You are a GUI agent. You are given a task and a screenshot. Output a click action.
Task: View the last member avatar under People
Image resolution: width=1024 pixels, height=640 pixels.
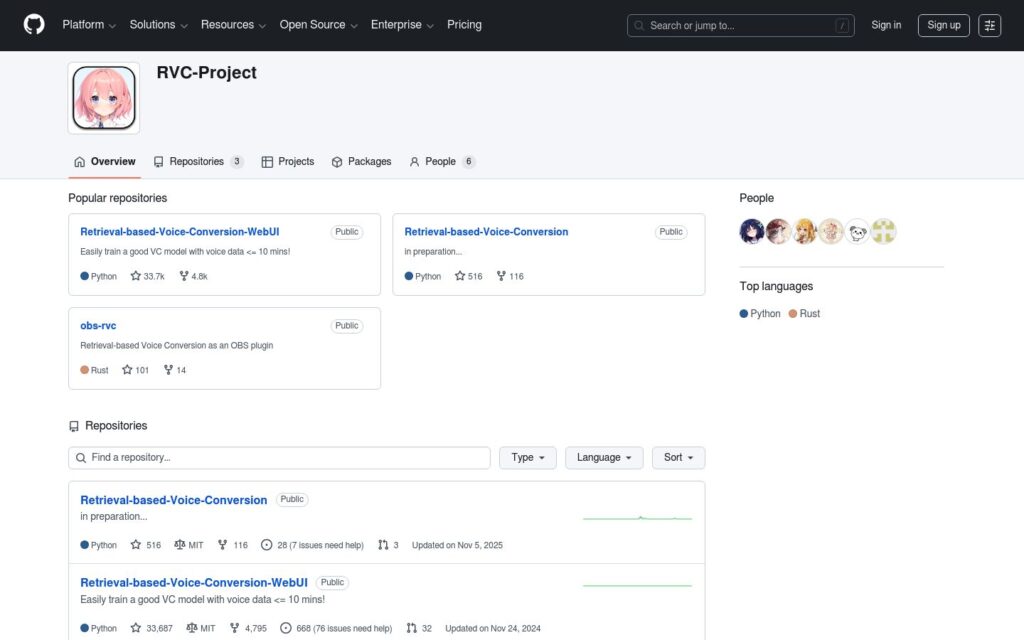tap(884, 231)
